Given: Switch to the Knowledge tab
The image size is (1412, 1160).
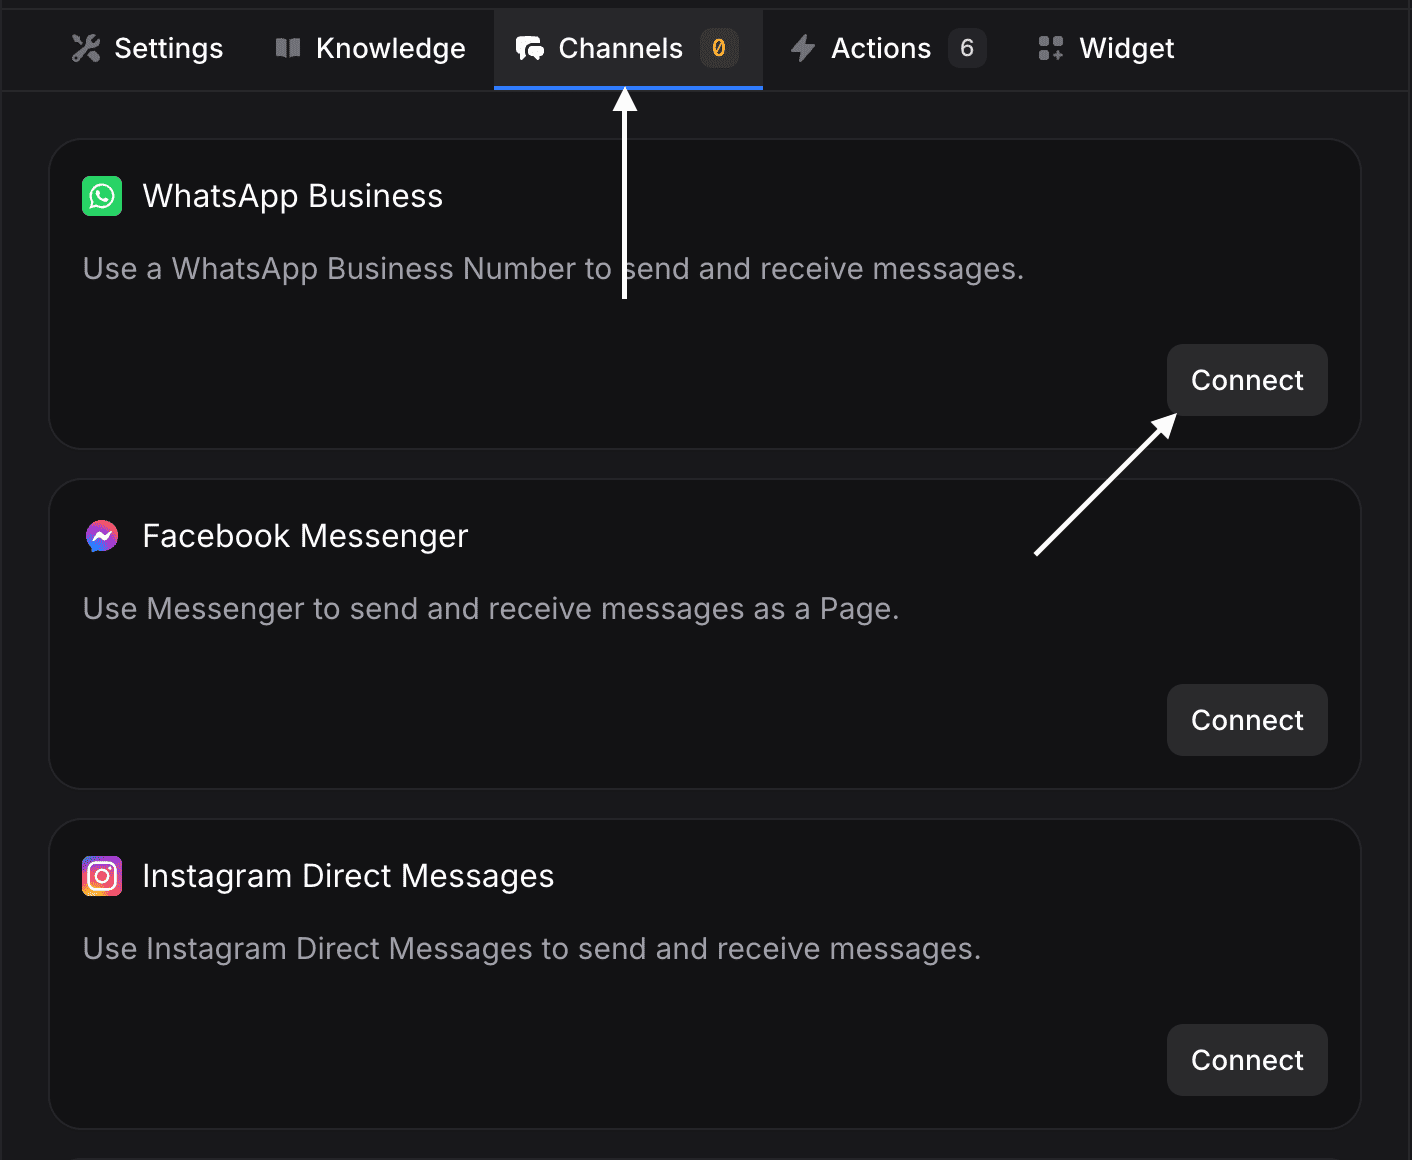Looking at the screenshot, I should pyautogui.click(x=370, y=48).
